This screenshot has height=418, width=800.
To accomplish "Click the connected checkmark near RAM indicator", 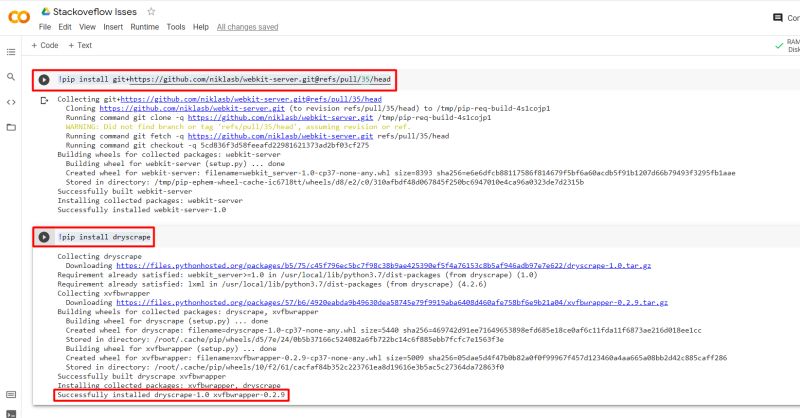I will coord(779,46).
